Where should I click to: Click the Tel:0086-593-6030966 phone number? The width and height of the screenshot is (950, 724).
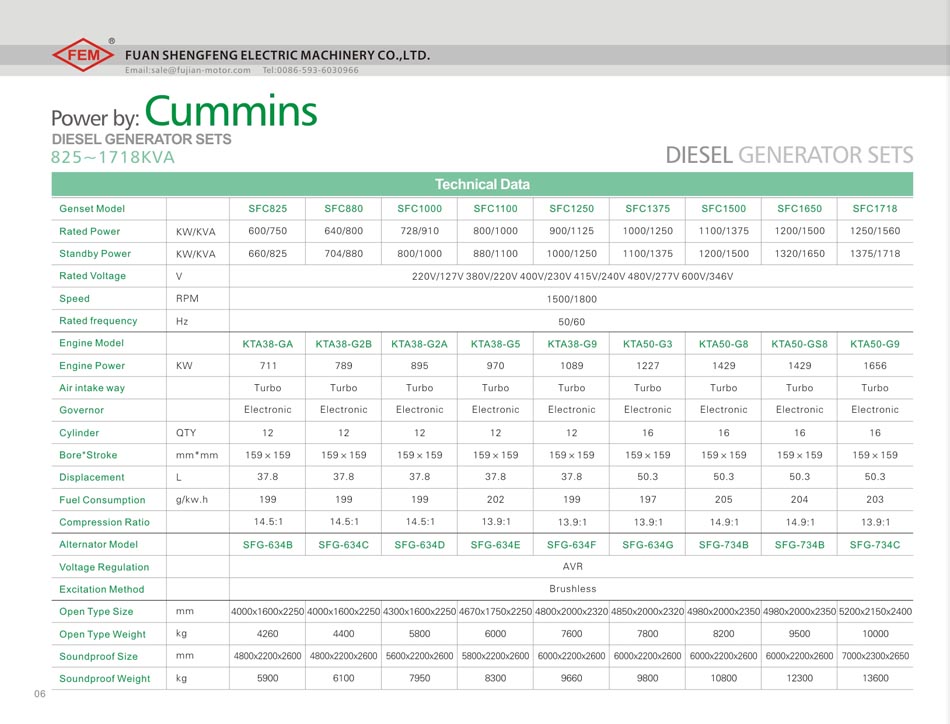click(310, 70)
